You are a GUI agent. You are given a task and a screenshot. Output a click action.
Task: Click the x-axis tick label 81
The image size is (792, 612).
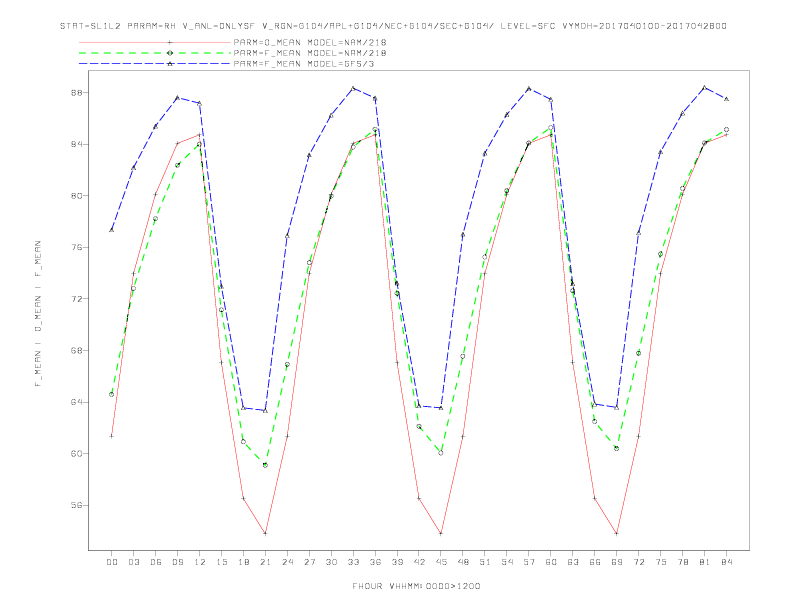(705, 562)
